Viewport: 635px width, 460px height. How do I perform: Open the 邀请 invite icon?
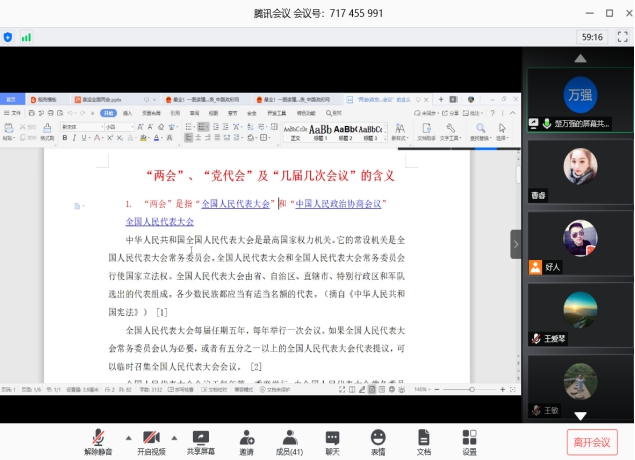pos(246,441)
